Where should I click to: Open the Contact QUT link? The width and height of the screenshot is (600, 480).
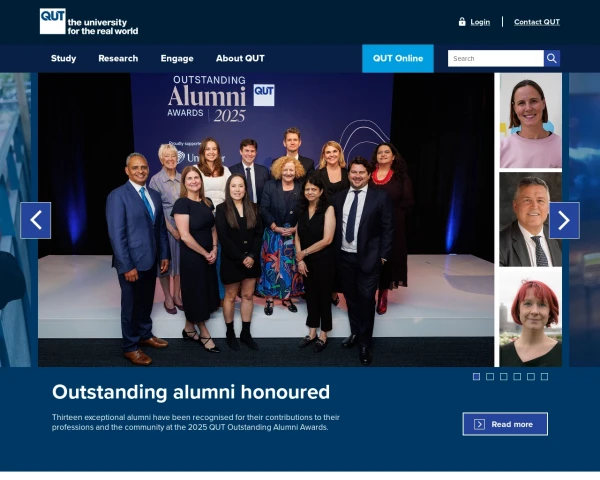click(x=537, y=22)
